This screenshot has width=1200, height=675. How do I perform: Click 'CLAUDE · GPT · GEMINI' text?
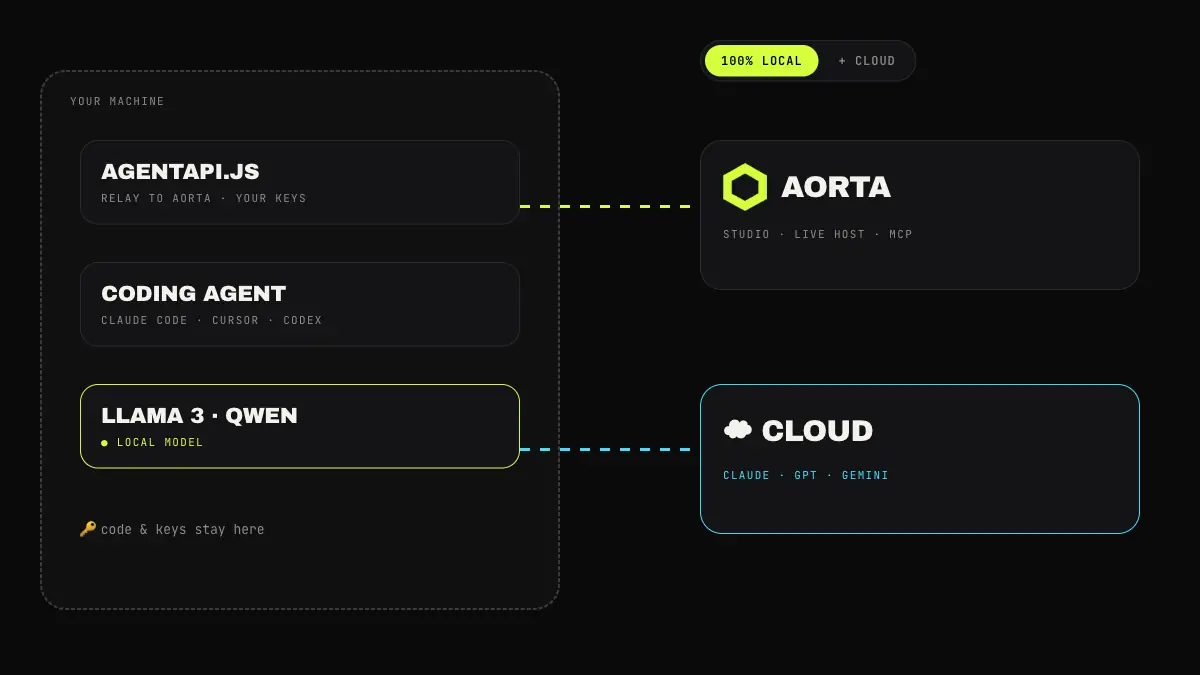(806, 476)
